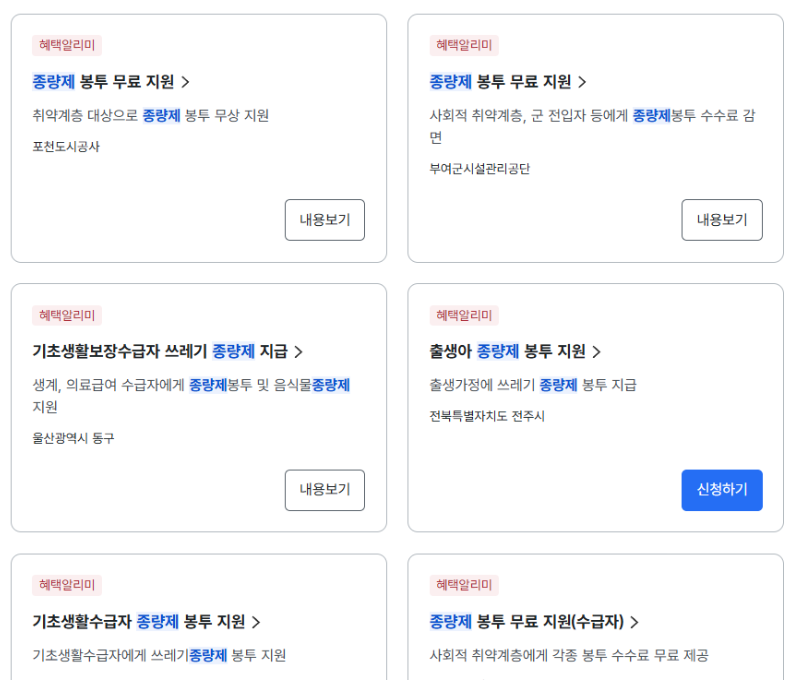Open 내용보기 for 포천도시공사 card

click(324, 220)
